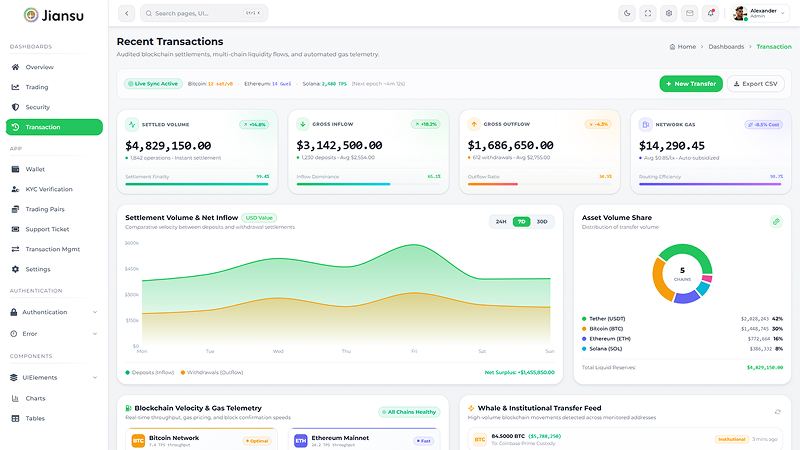Viewport: 800px width, 450px height.
Task: Click Ethereum Mainnet ETH icon
Action: click(x=301, y=441)
